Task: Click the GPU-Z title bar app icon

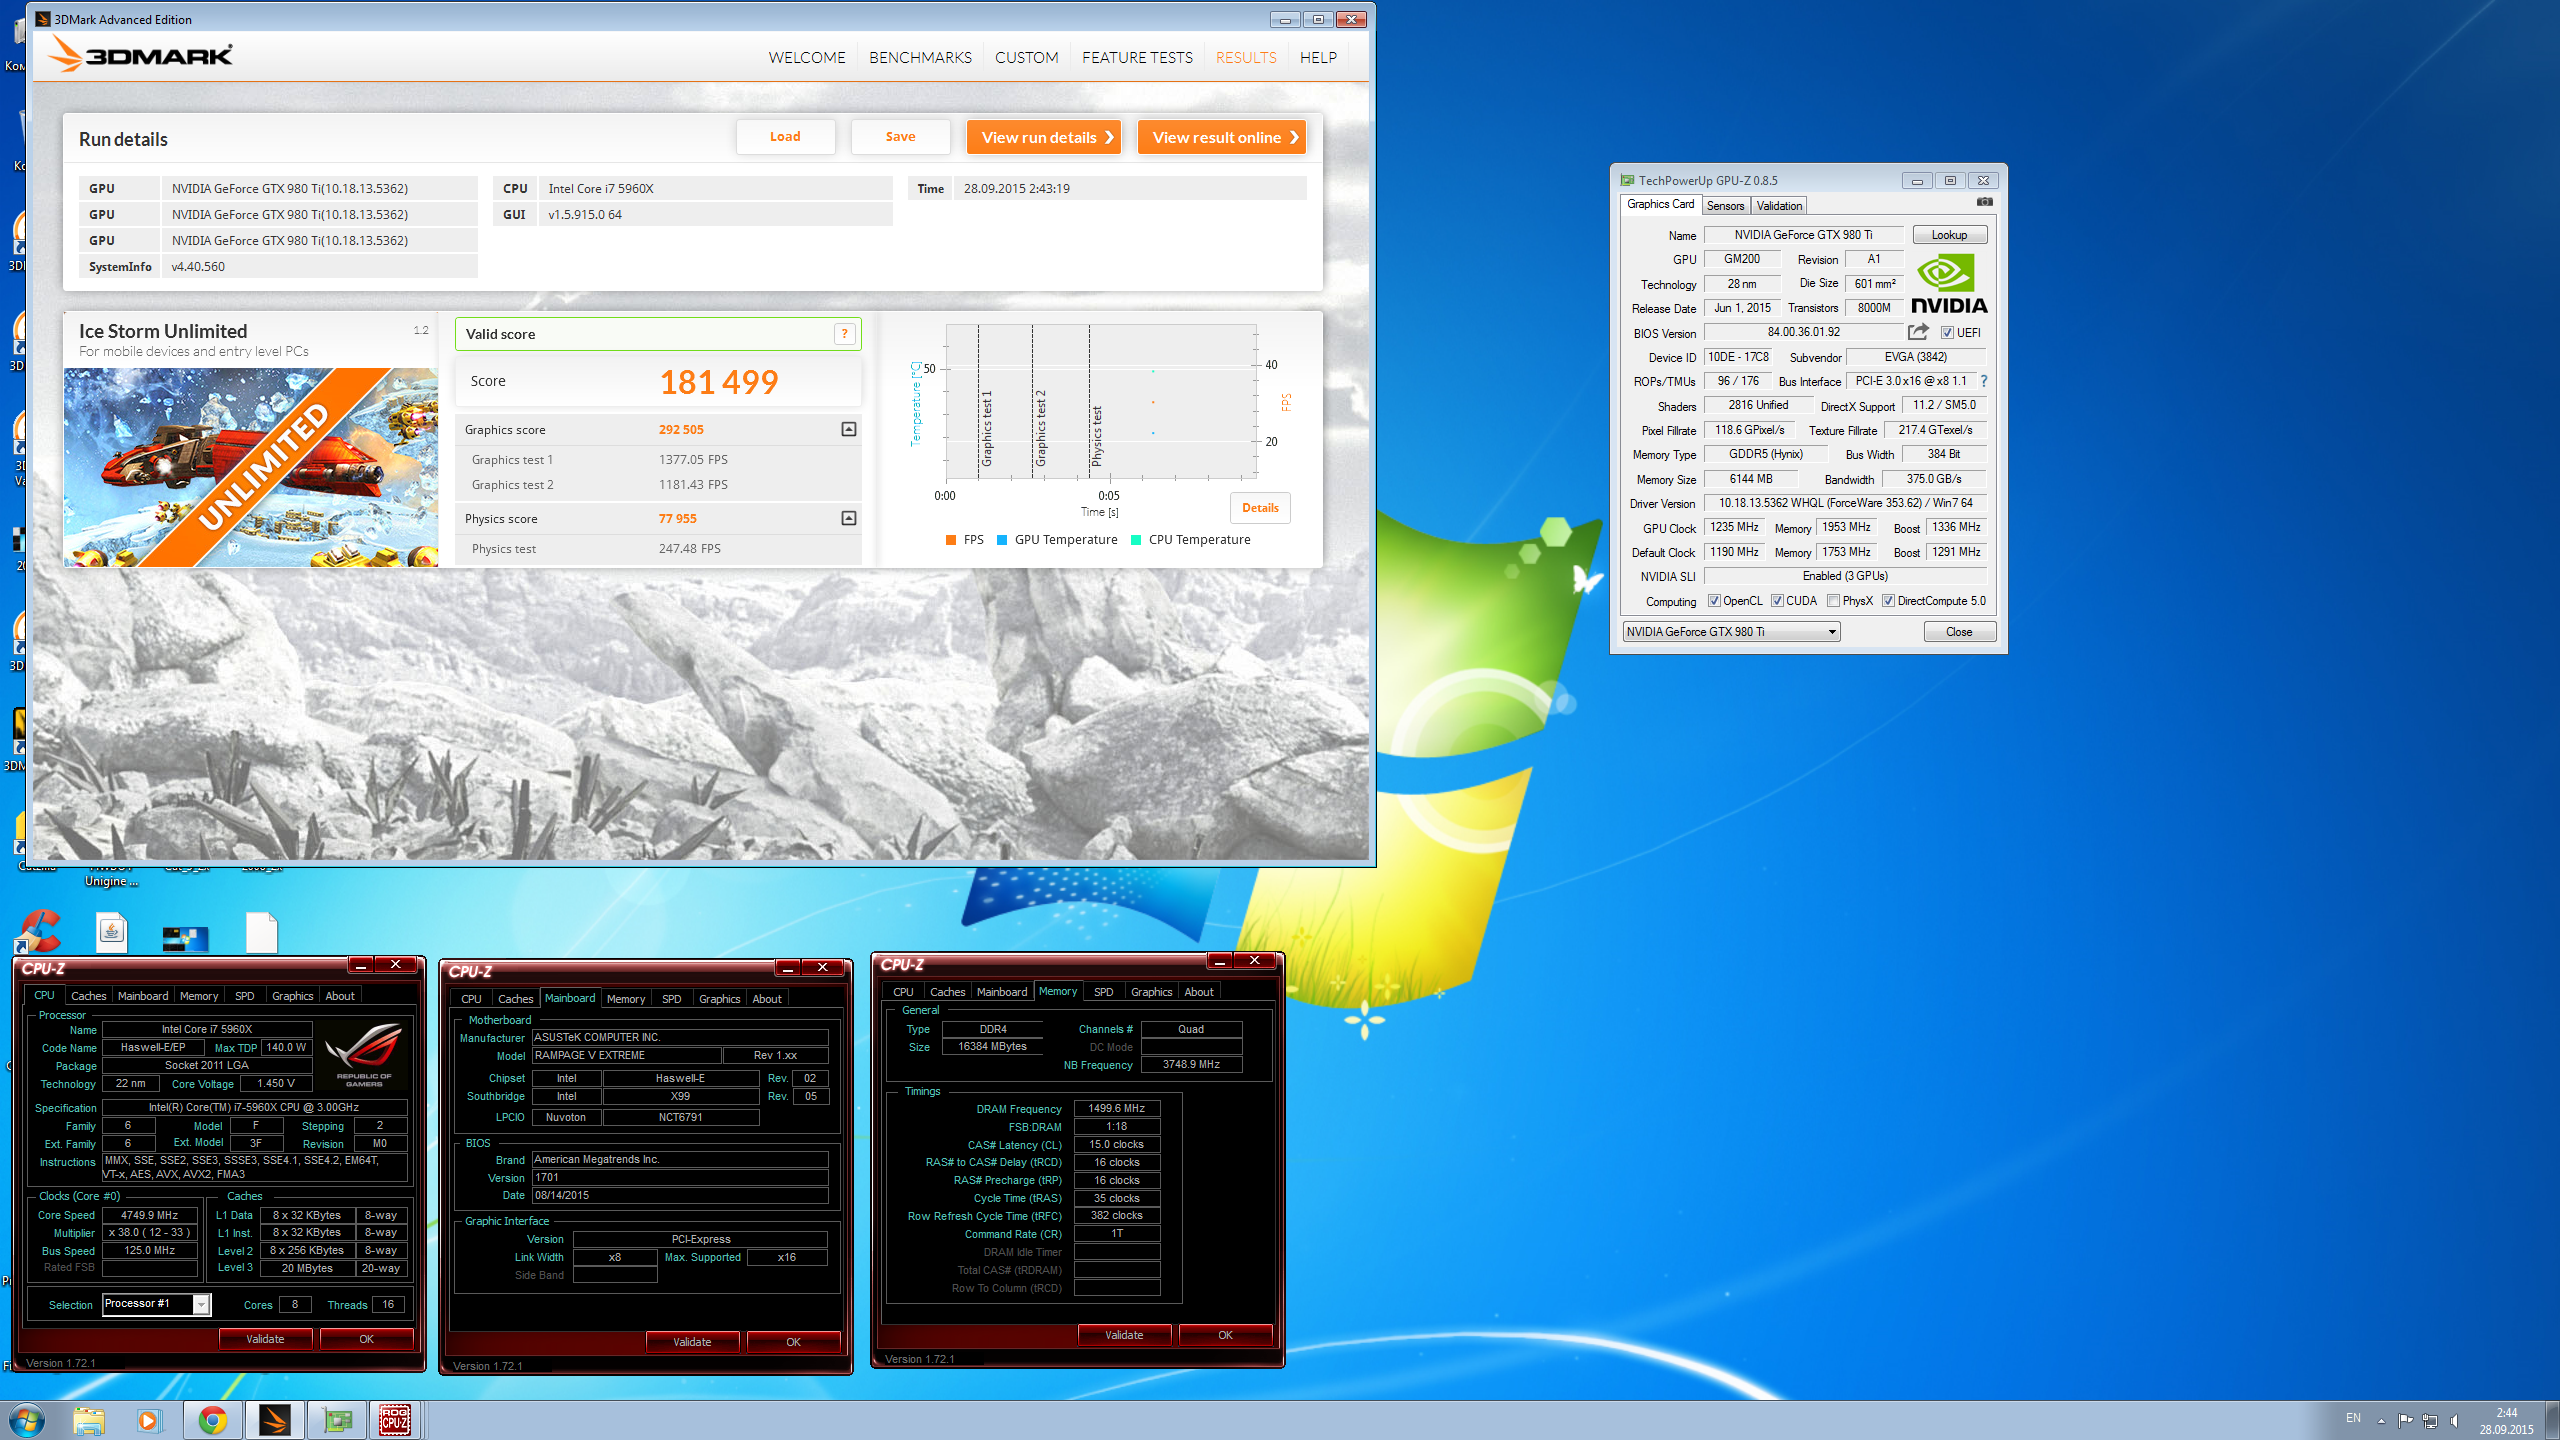Action: tap(1627, 180)
